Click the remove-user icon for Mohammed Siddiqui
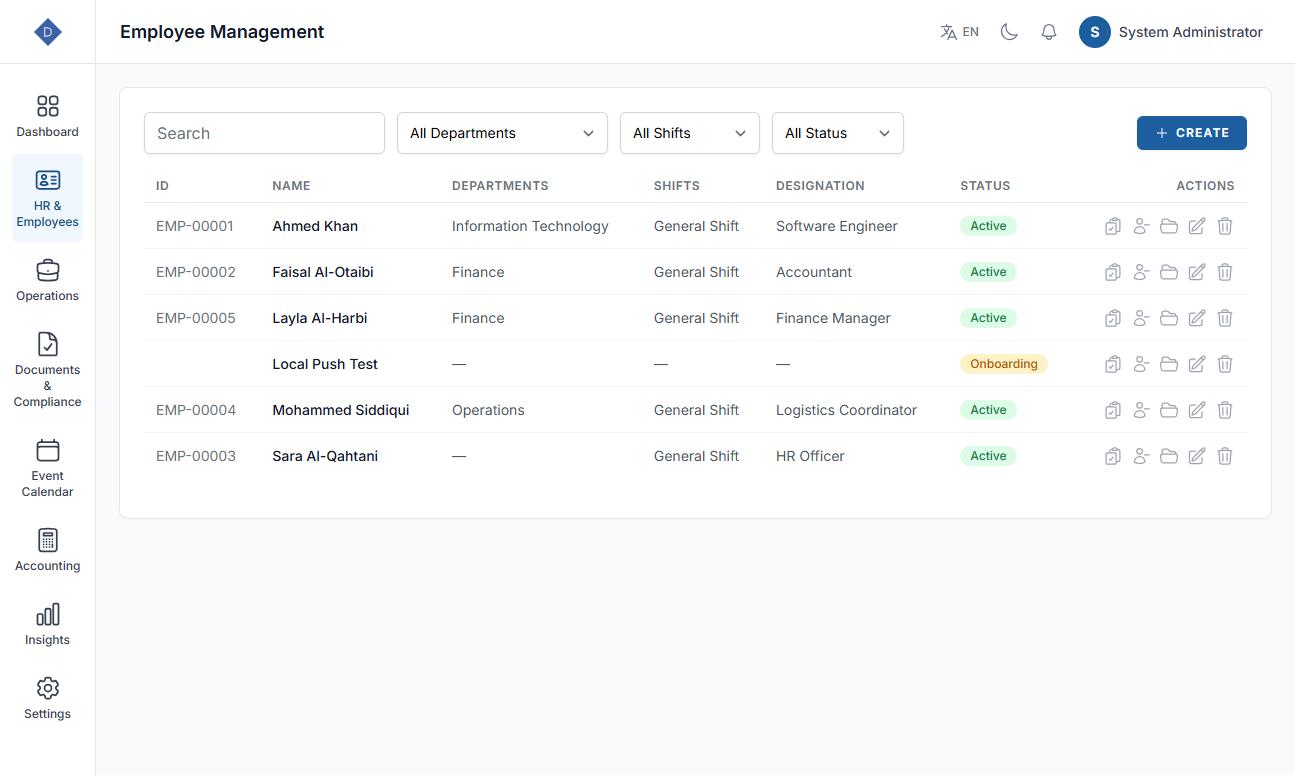1295x775 pixels. click(x=1141, y=410)
